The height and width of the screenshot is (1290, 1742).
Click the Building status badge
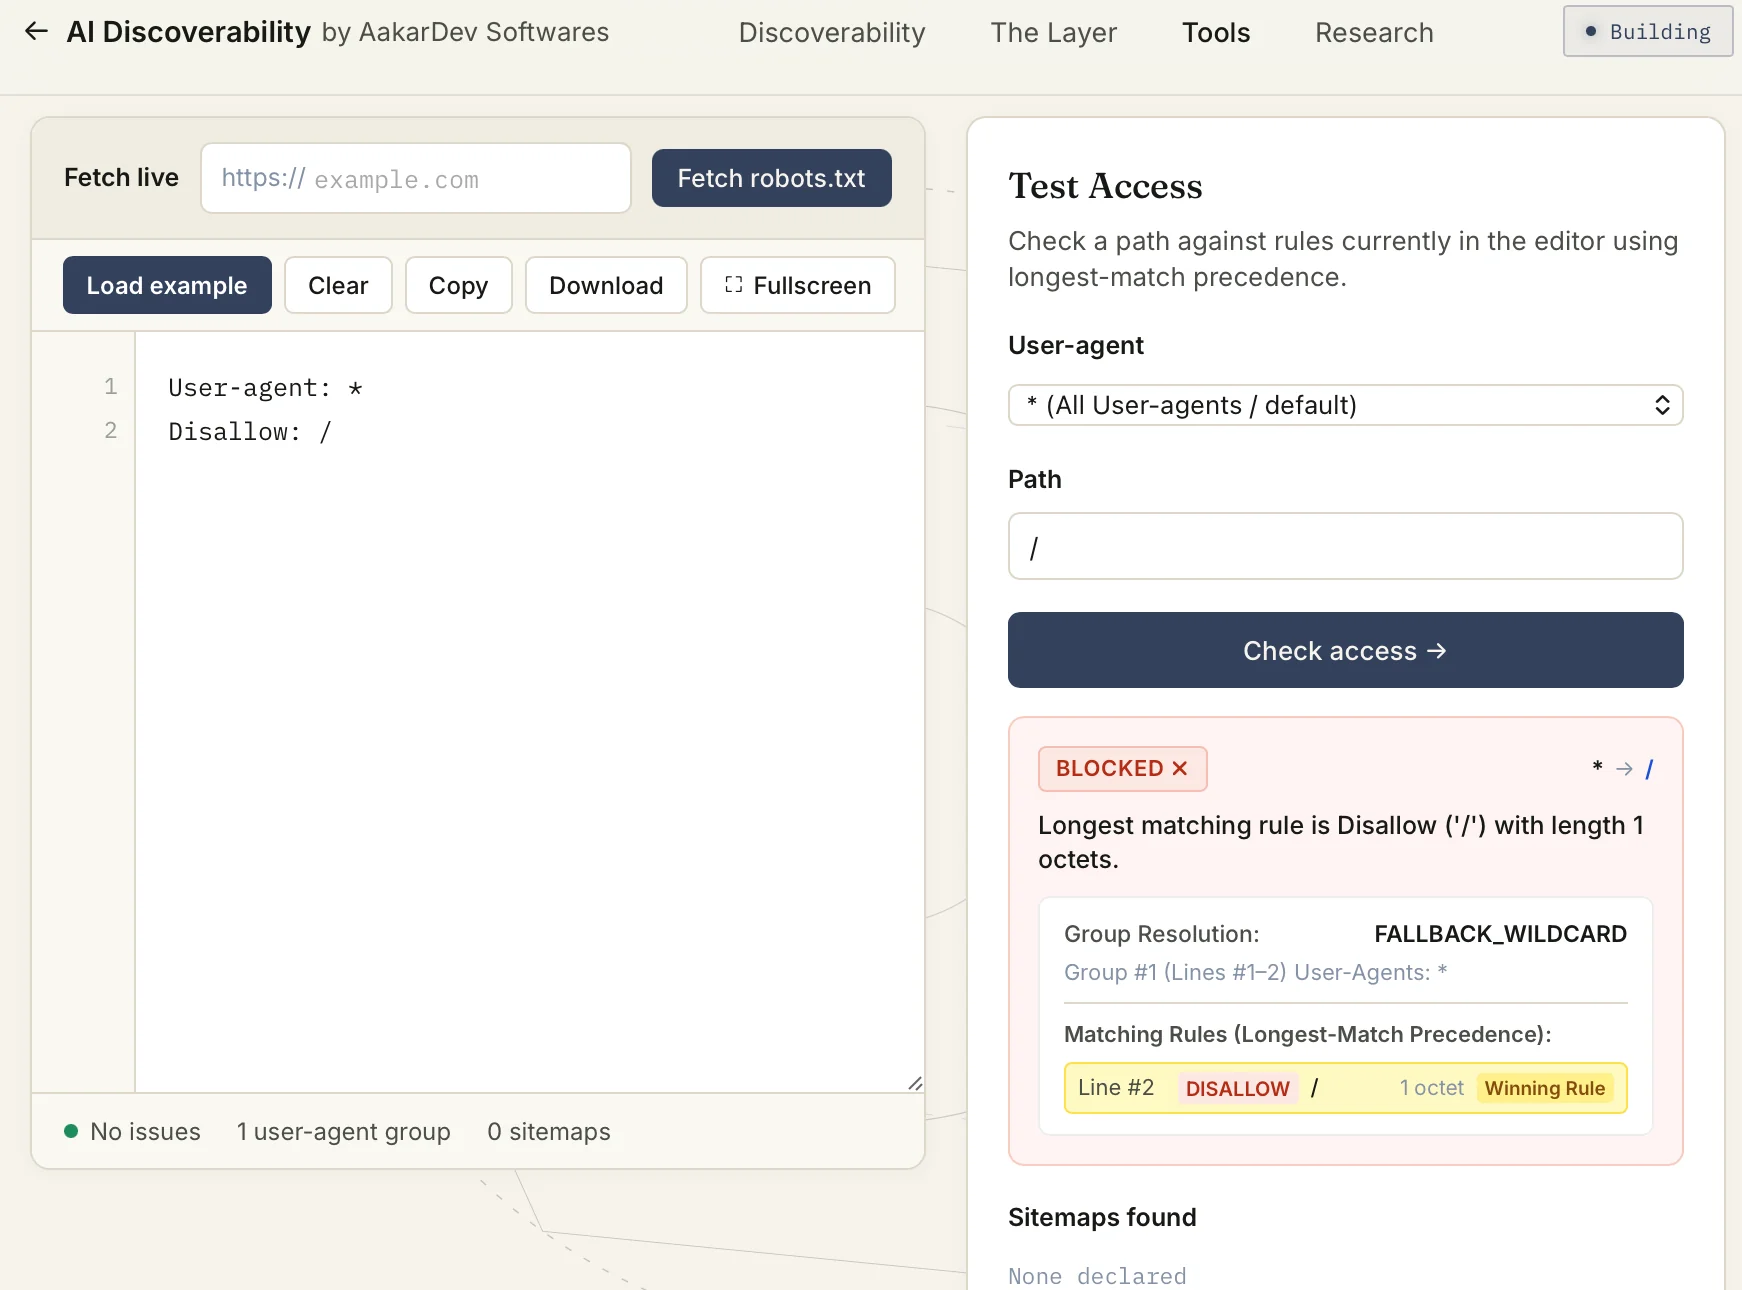[1648, 32]
